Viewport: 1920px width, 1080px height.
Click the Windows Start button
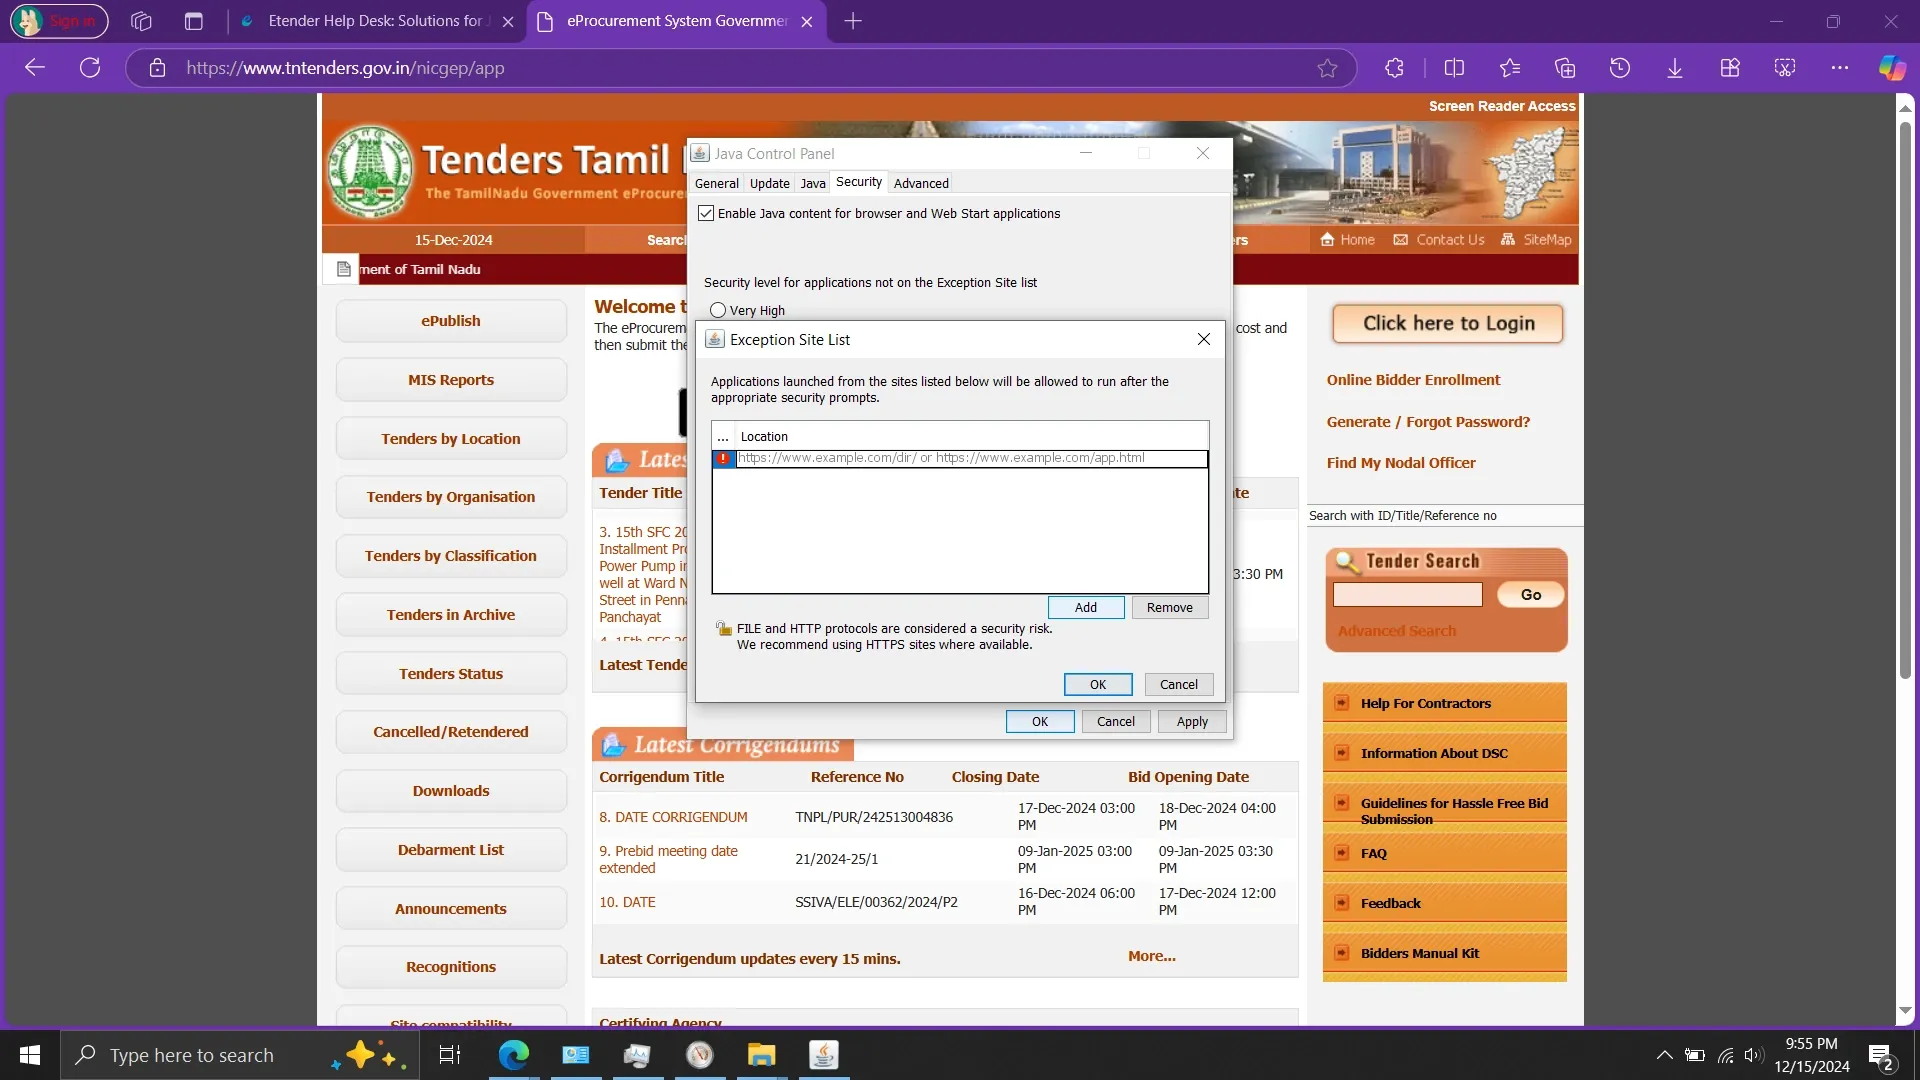coord(30,1055)
